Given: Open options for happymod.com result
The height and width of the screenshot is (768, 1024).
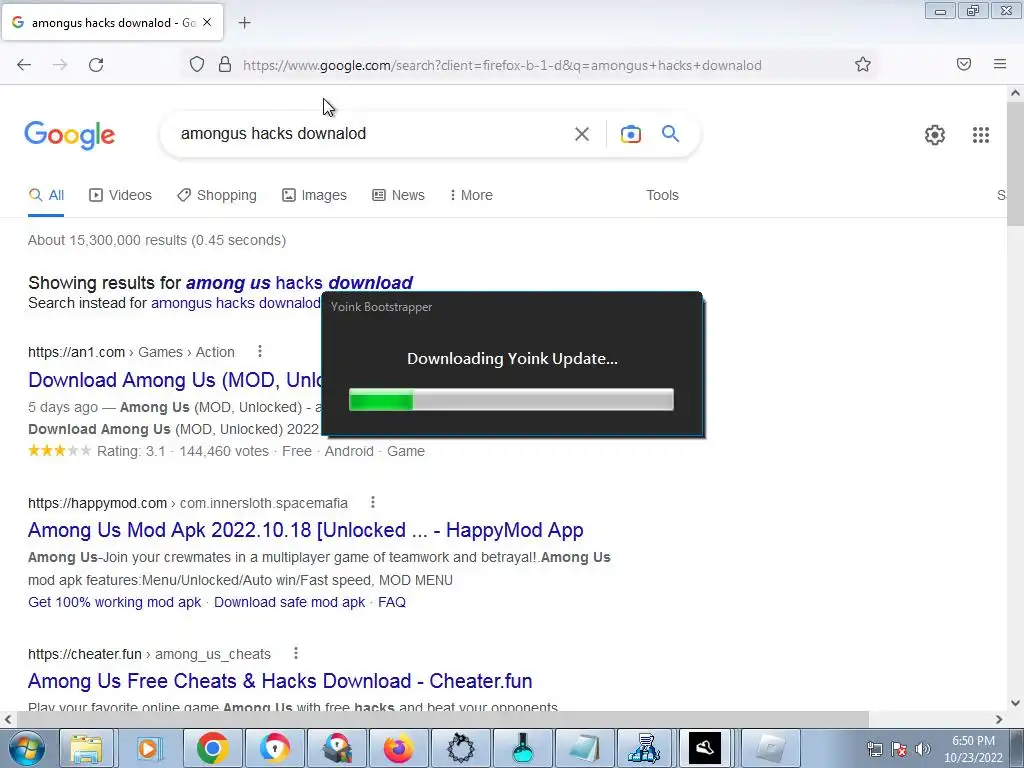Looking at the screenshot, I should coord(373,502).
